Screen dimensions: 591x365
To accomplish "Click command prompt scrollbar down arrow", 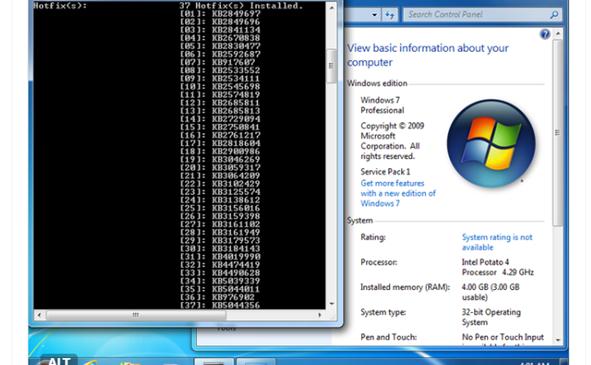I will tap(331, 304).
